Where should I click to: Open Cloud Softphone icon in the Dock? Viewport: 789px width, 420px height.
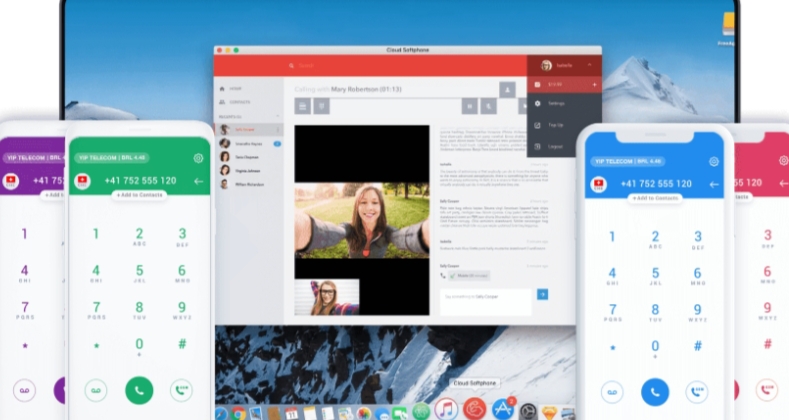click(x=473, y=409)
